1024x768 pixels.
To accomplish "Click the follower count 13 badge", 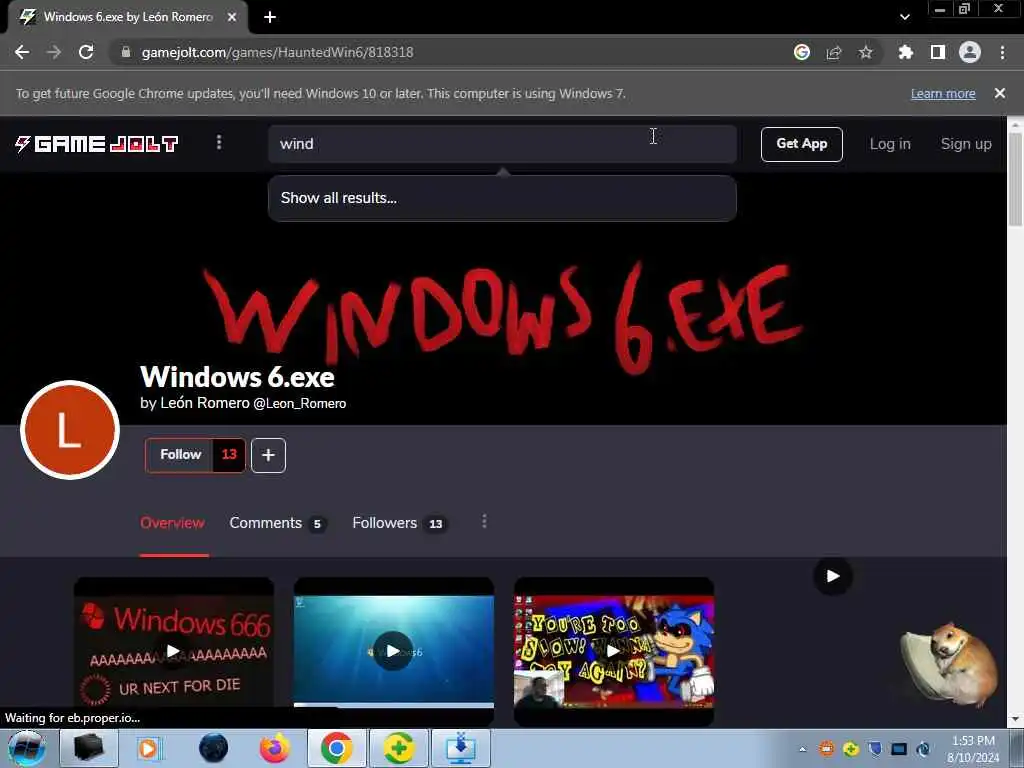I will 229,455.
